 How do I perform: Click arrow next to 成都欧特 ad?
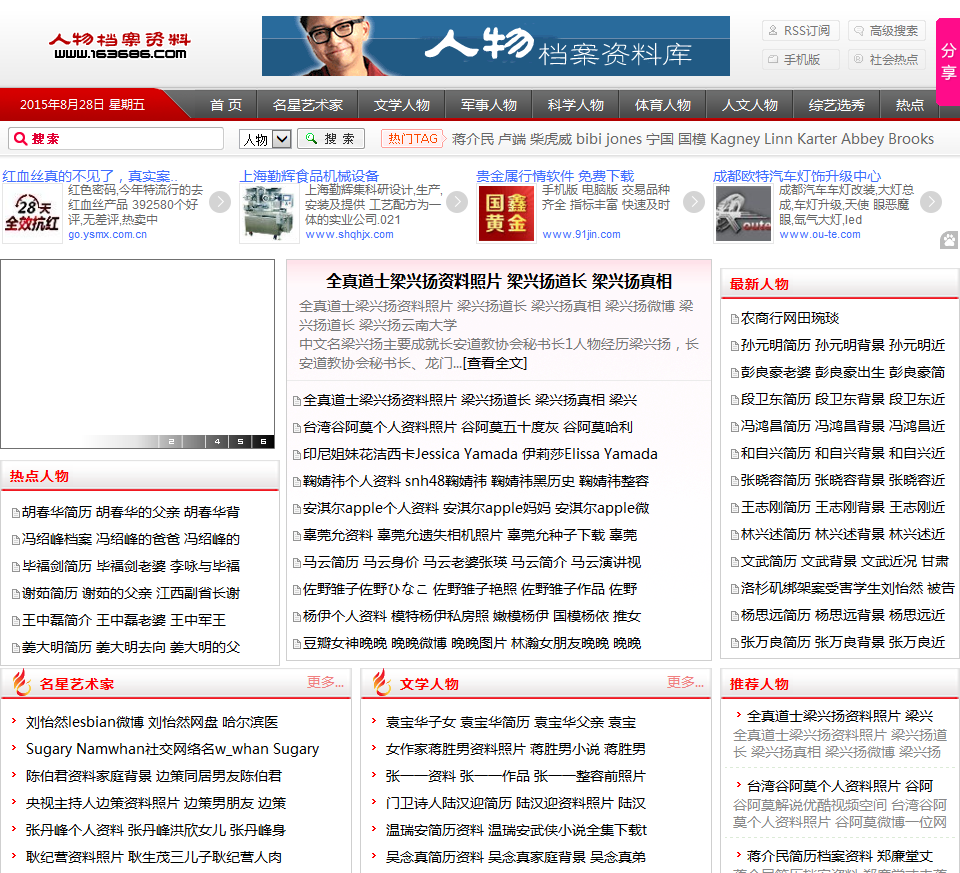click(931, 202)
